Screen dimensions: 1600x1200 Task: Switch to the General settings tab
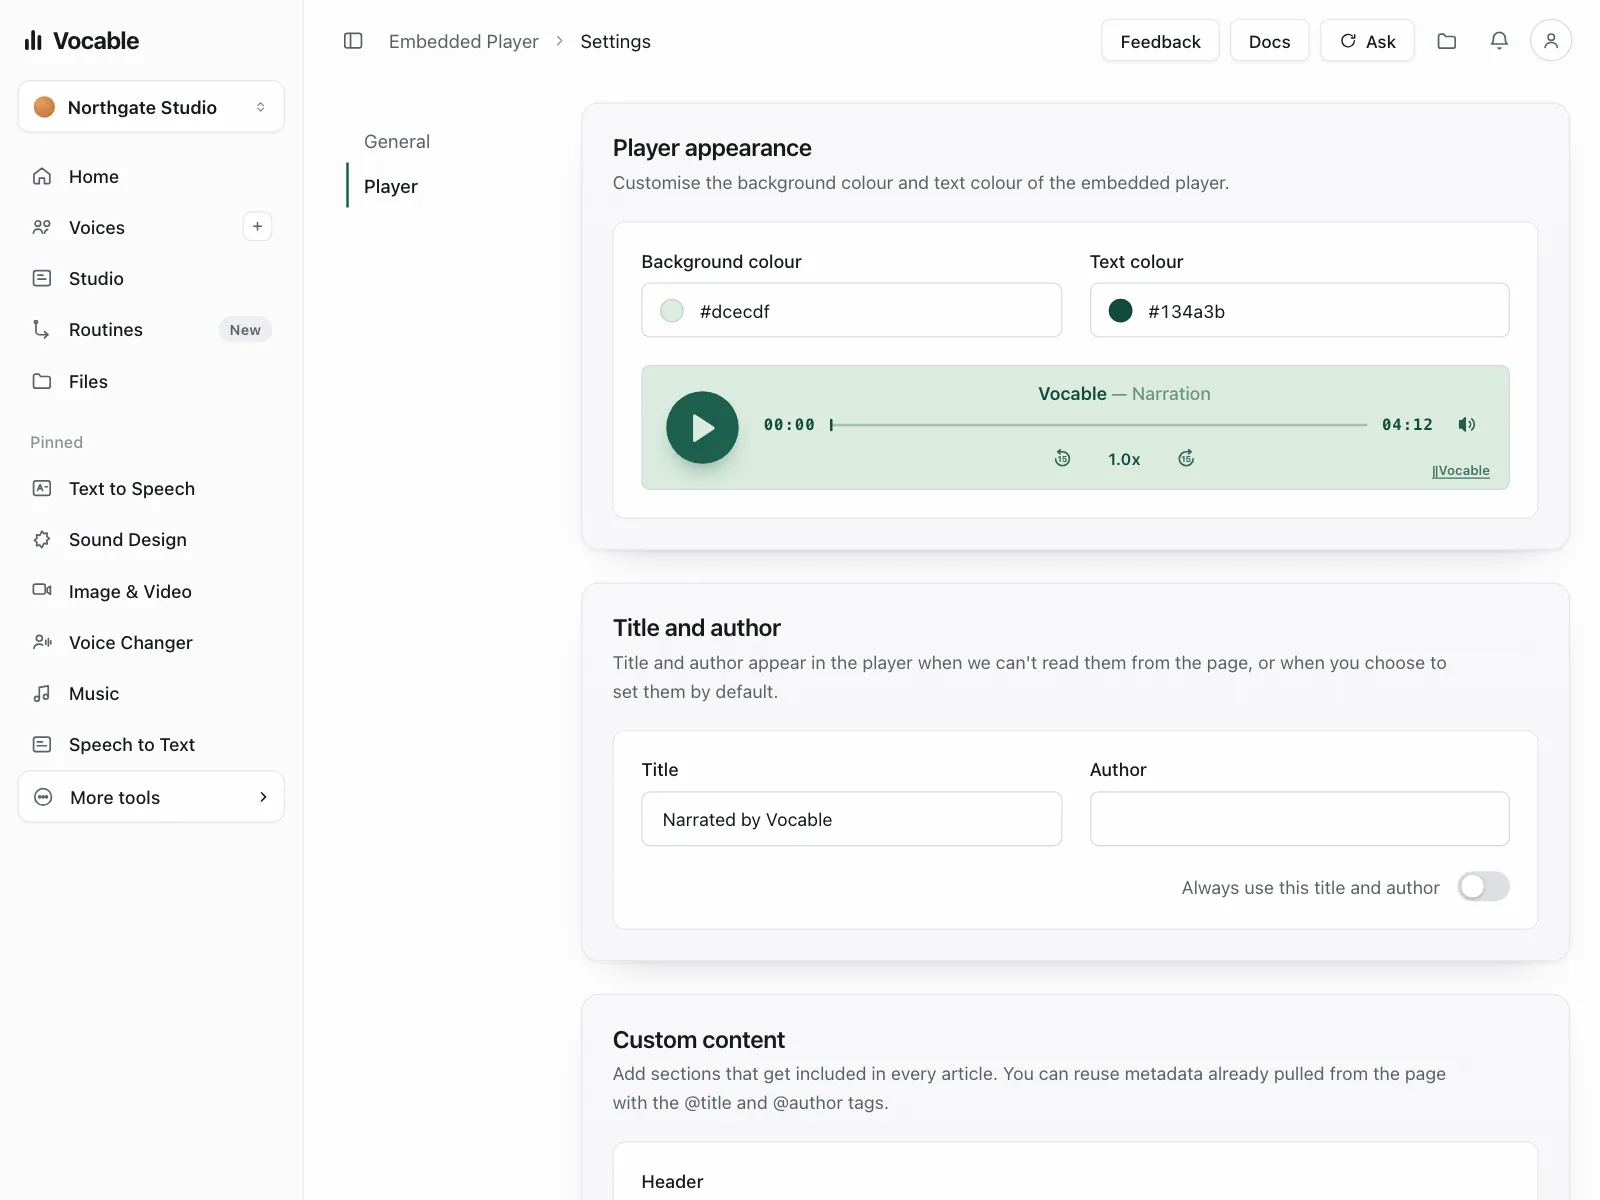(x=397, y=142)
